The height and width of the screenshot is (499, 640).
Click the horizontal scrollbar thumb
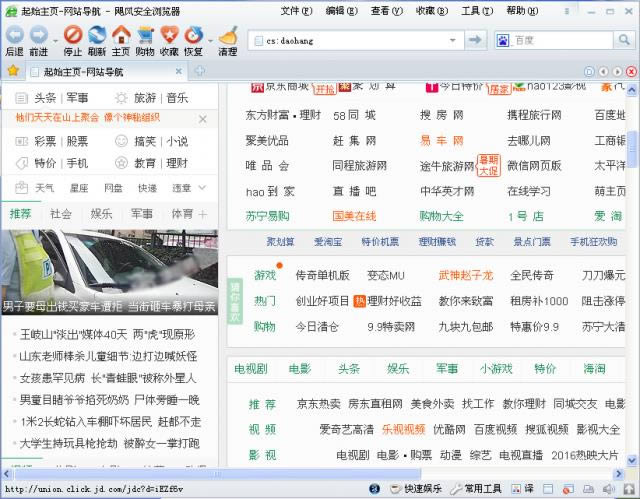(x=217, y=474)
